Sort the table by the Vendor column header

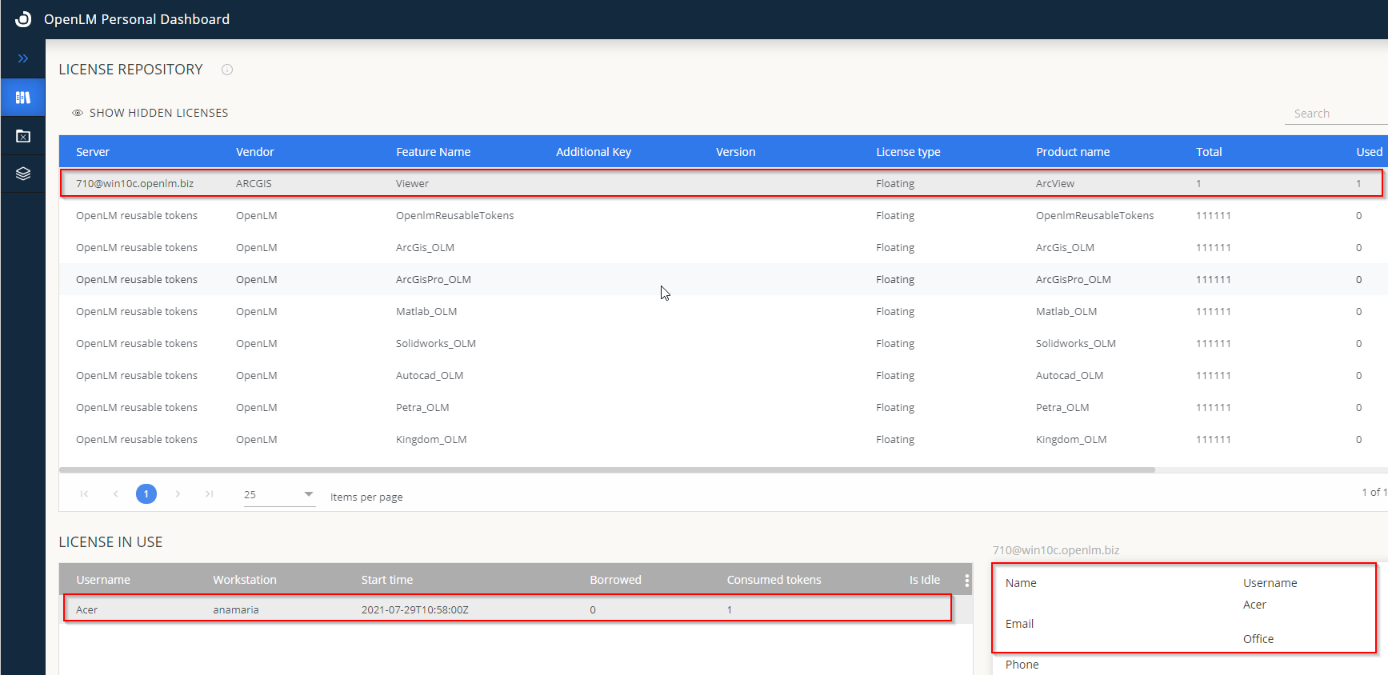coord(255,151)
